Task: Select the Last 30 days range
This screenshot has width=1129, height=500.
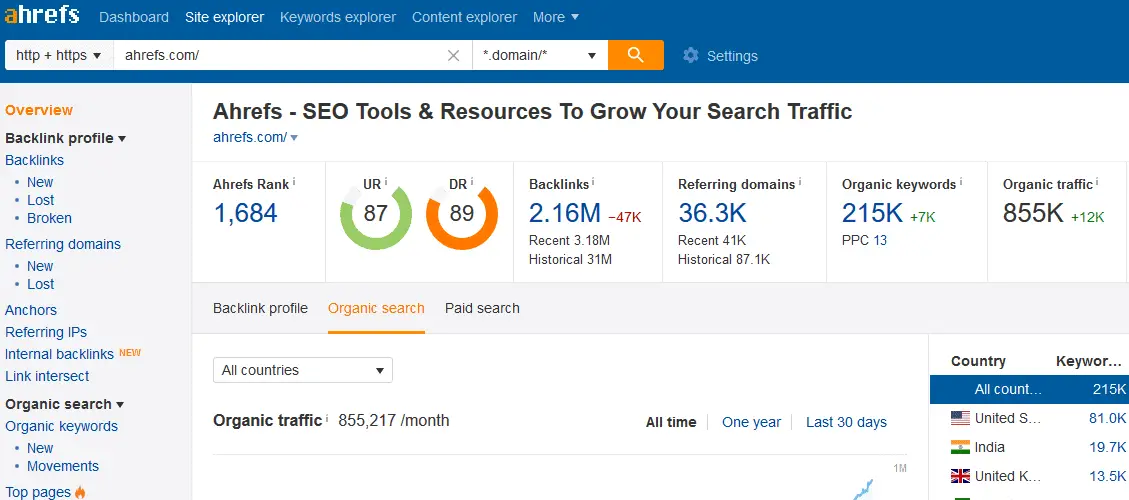Action: [847, 422]
